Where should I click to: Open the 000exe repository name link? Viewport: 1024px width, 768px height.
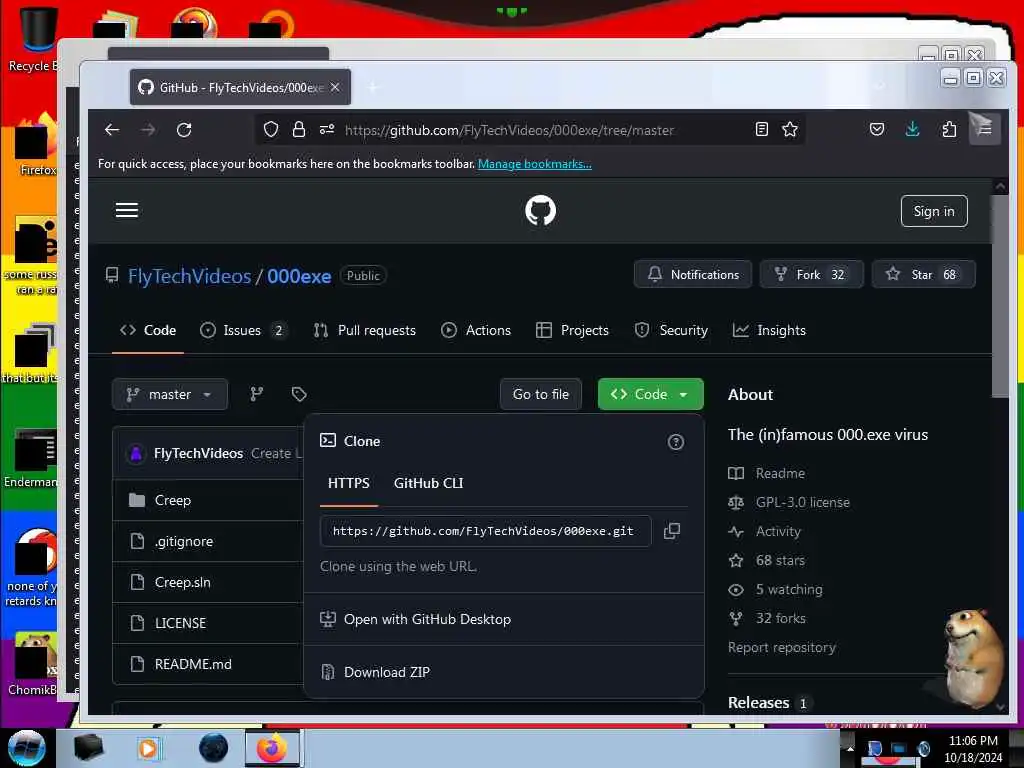[299, 276]
